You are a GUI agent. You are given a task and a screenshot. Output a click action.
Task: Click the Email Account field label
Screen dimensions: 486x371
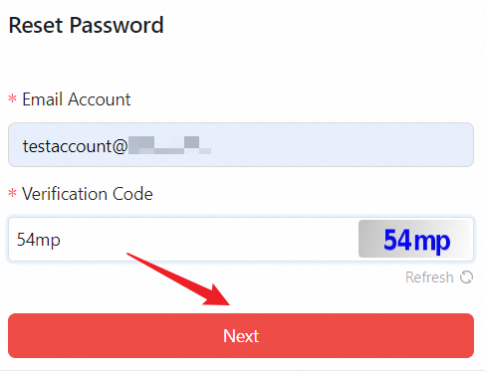[x=76, y=99]
